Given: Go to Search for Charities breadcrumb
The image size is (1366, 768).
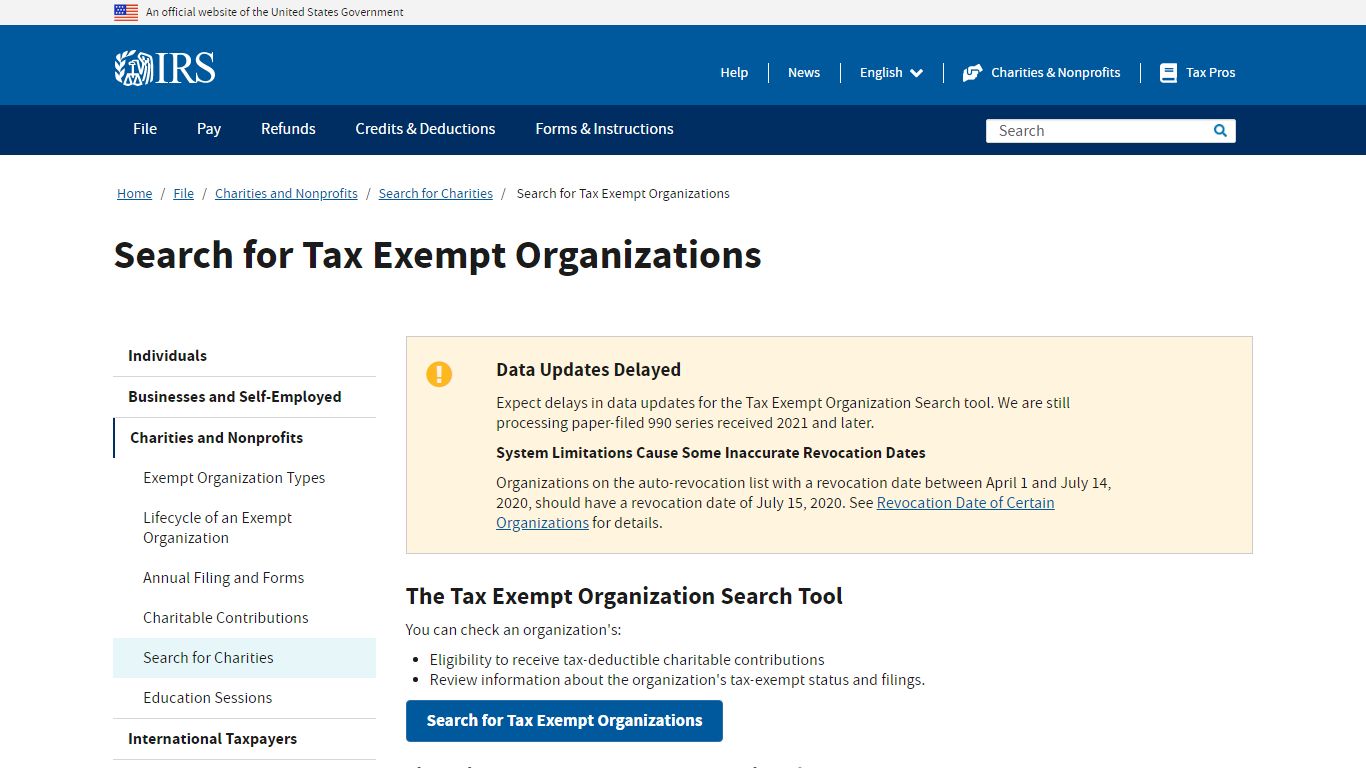Looking at the screenshot, I should 435,194.
